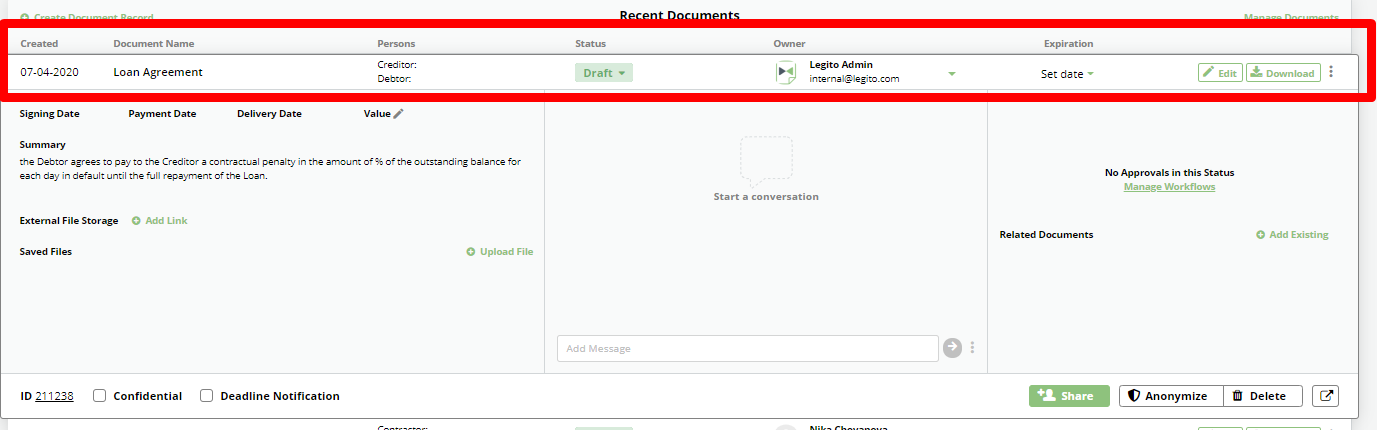This screenshot has width=1377, height=430.
Task: Toggle the Deadline Notification checkbox
Action: 207,396
